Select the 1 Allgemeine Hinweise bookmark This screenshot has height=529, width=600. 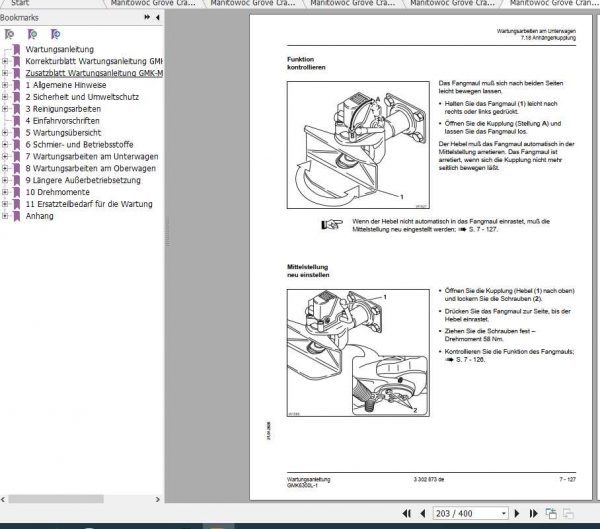point(66,85)
